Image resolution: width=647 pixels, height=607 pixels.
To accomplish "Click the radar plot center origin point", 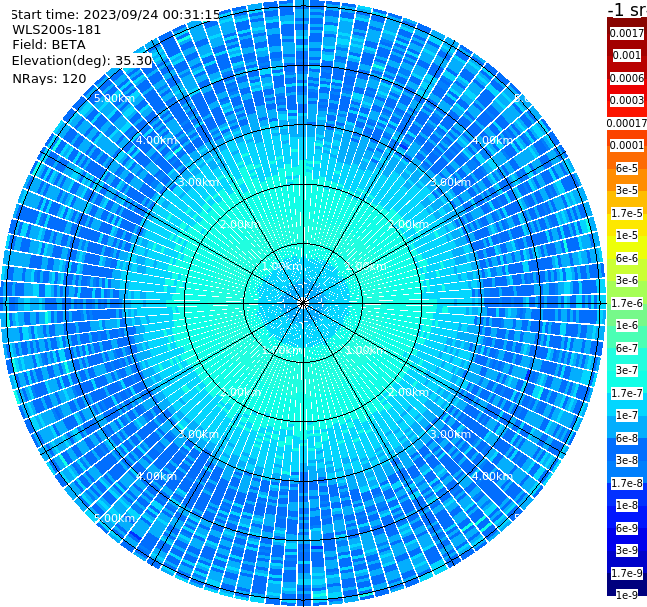I will coord(303,303).
